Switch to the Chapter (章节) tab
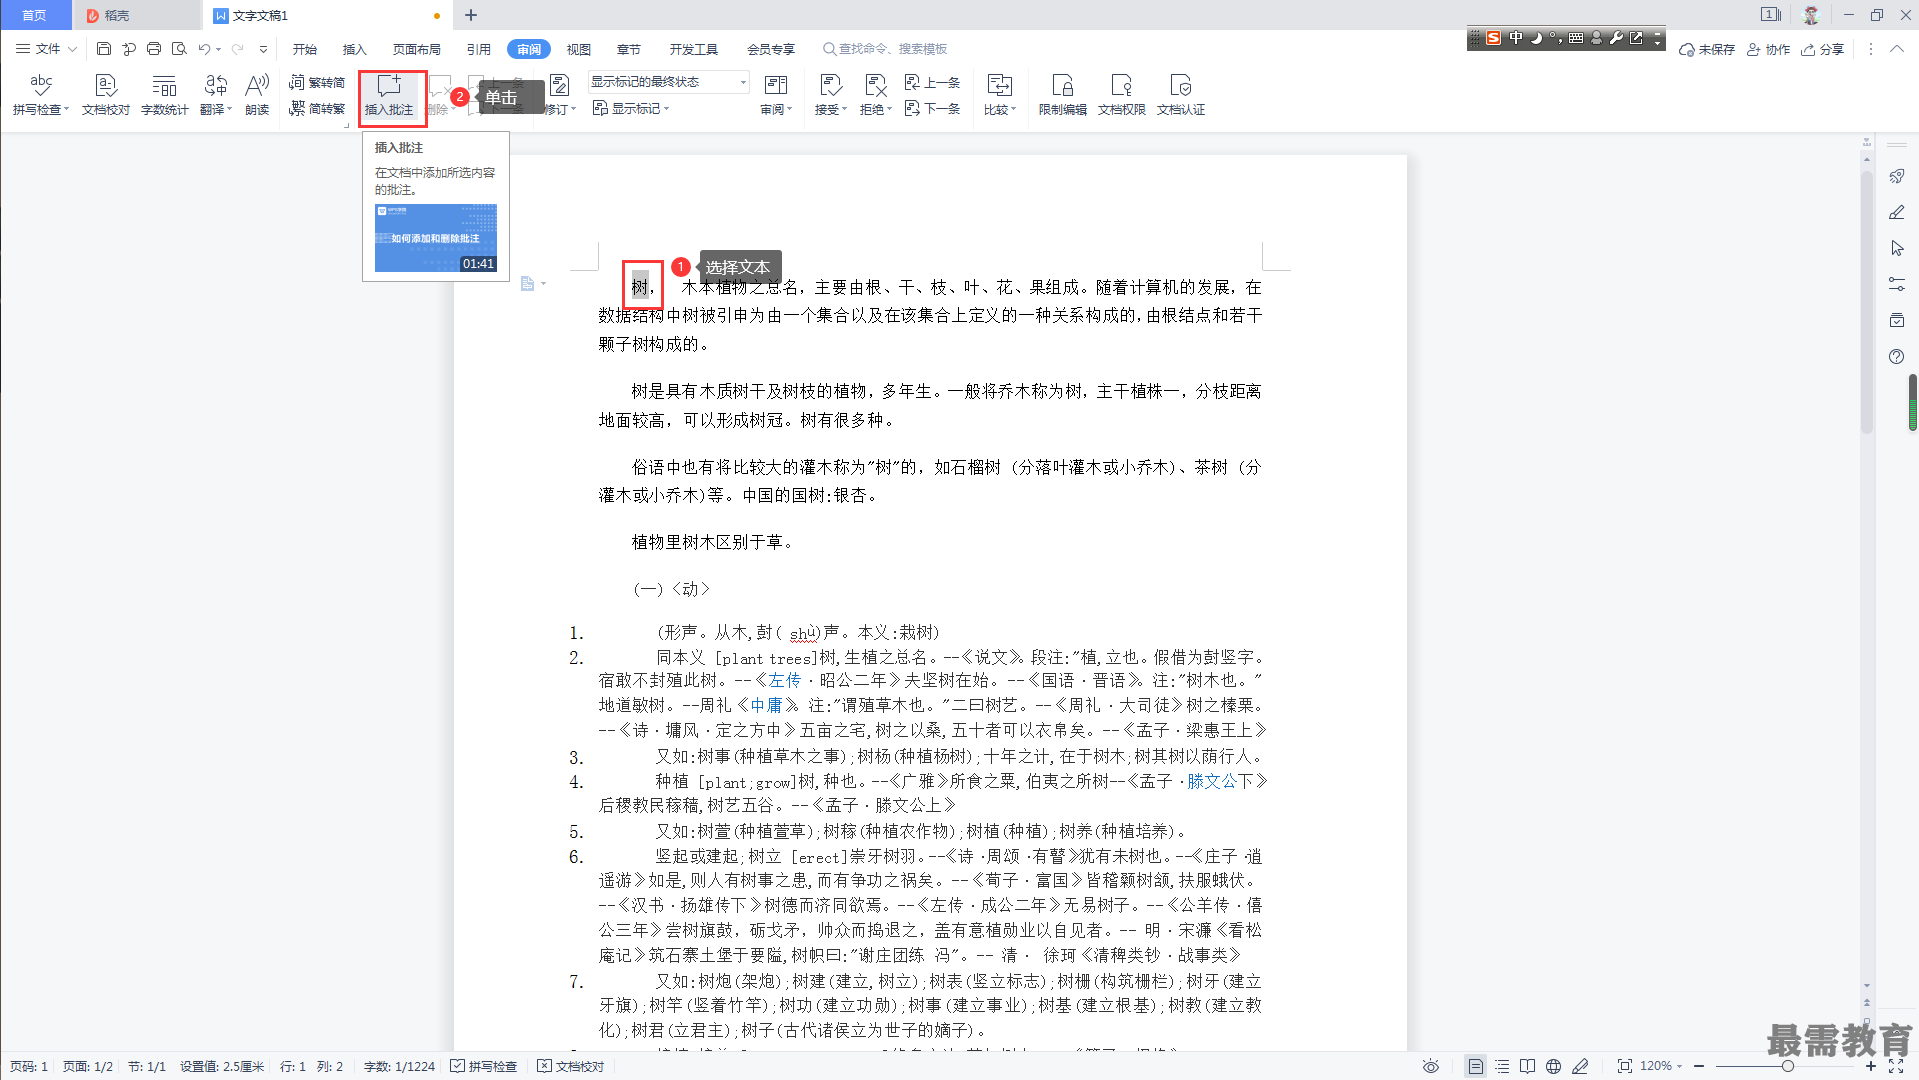The height and width of the screenshot is (1080, 1919). click(629, 49)
